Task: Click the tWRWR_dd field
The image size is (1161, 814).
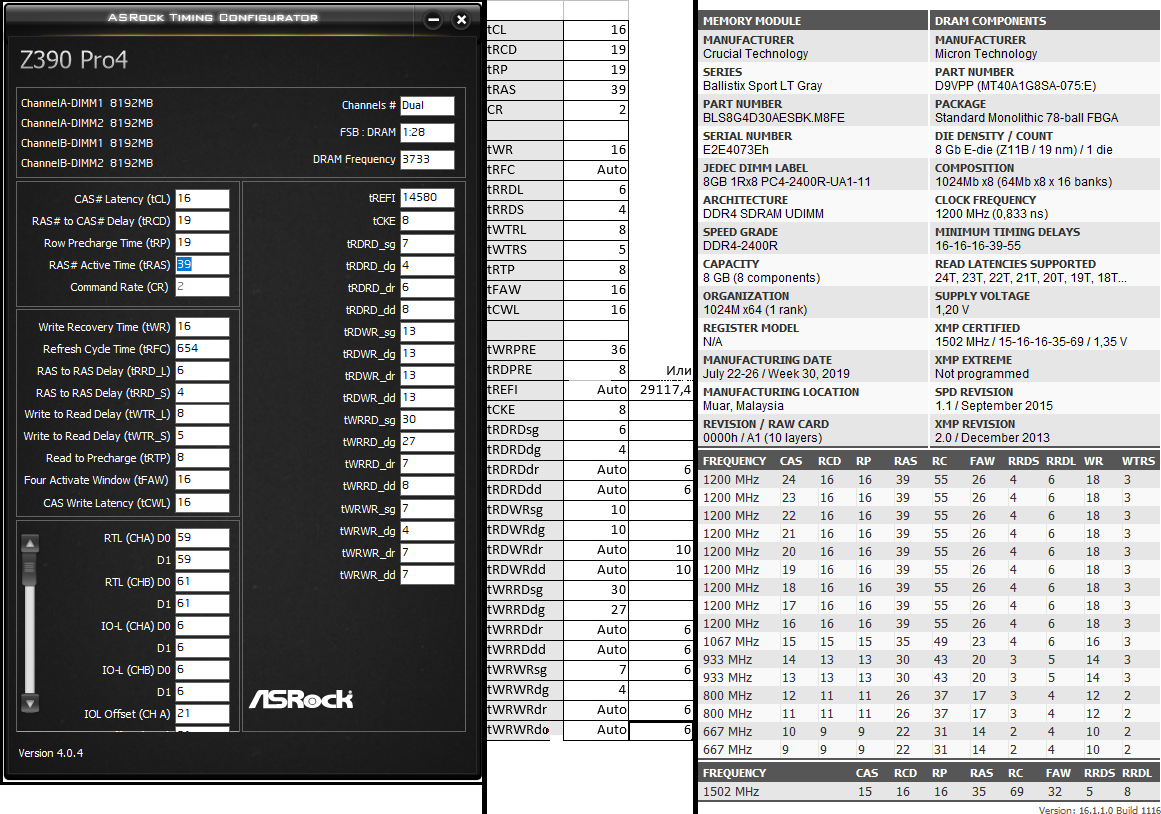Action: (x=427, y=575)
